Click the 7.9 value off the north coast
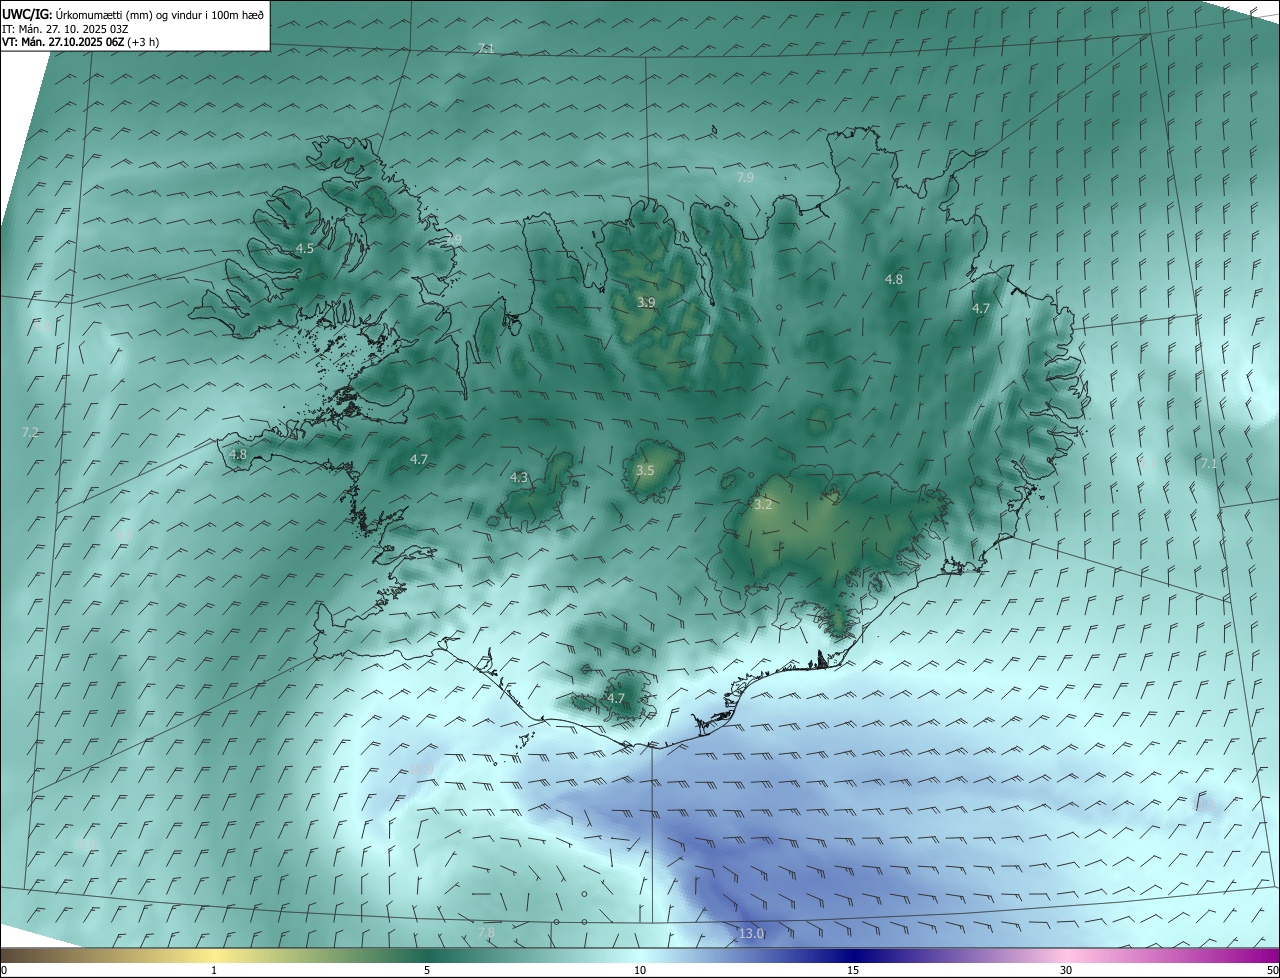This screenshot has height=978, width=1280. pos(745,178)
